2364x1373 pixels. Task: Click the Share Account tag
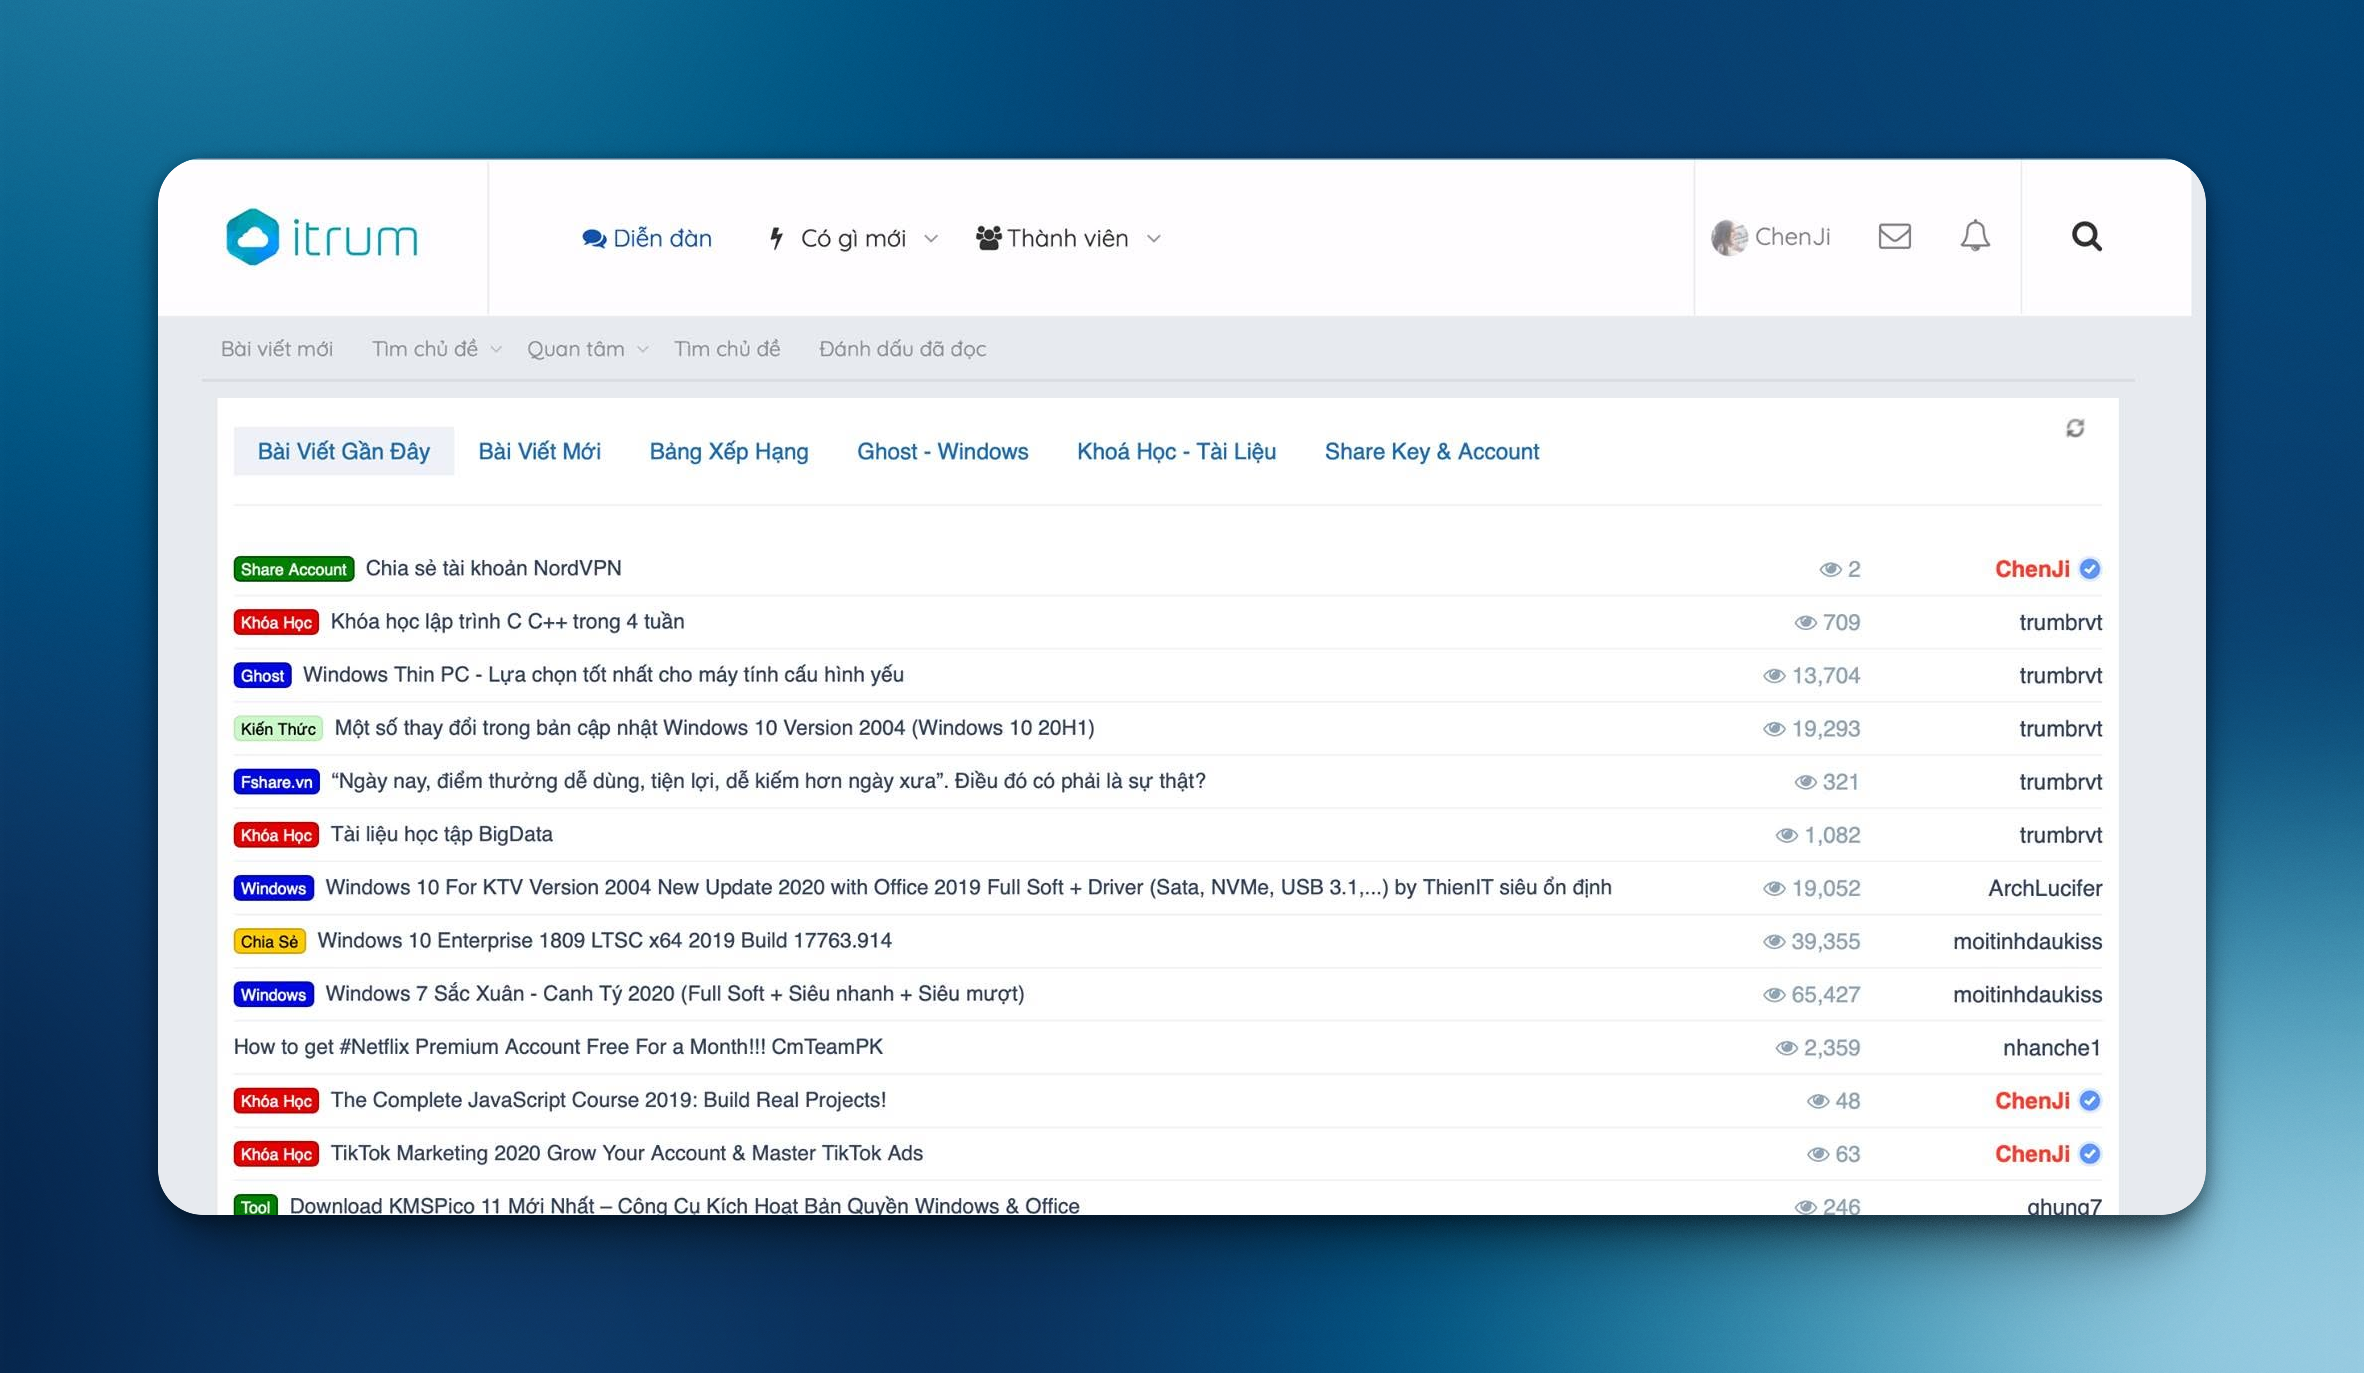(x=294, y=569)
